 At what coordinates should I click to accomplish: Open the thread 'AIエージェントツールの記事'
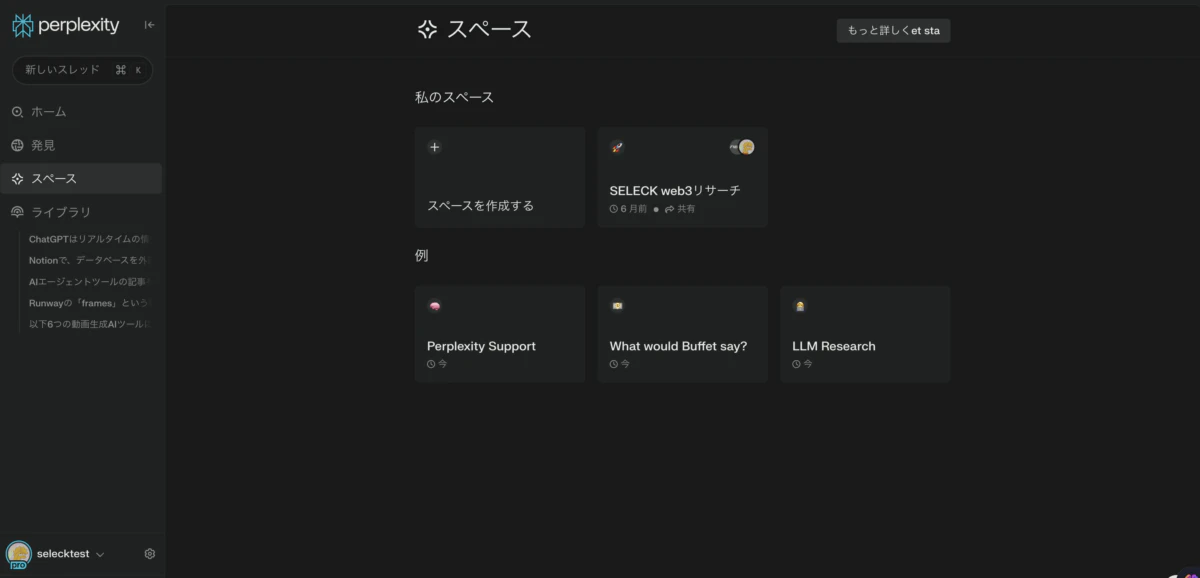pyautogui.click(x=89, y=282)
